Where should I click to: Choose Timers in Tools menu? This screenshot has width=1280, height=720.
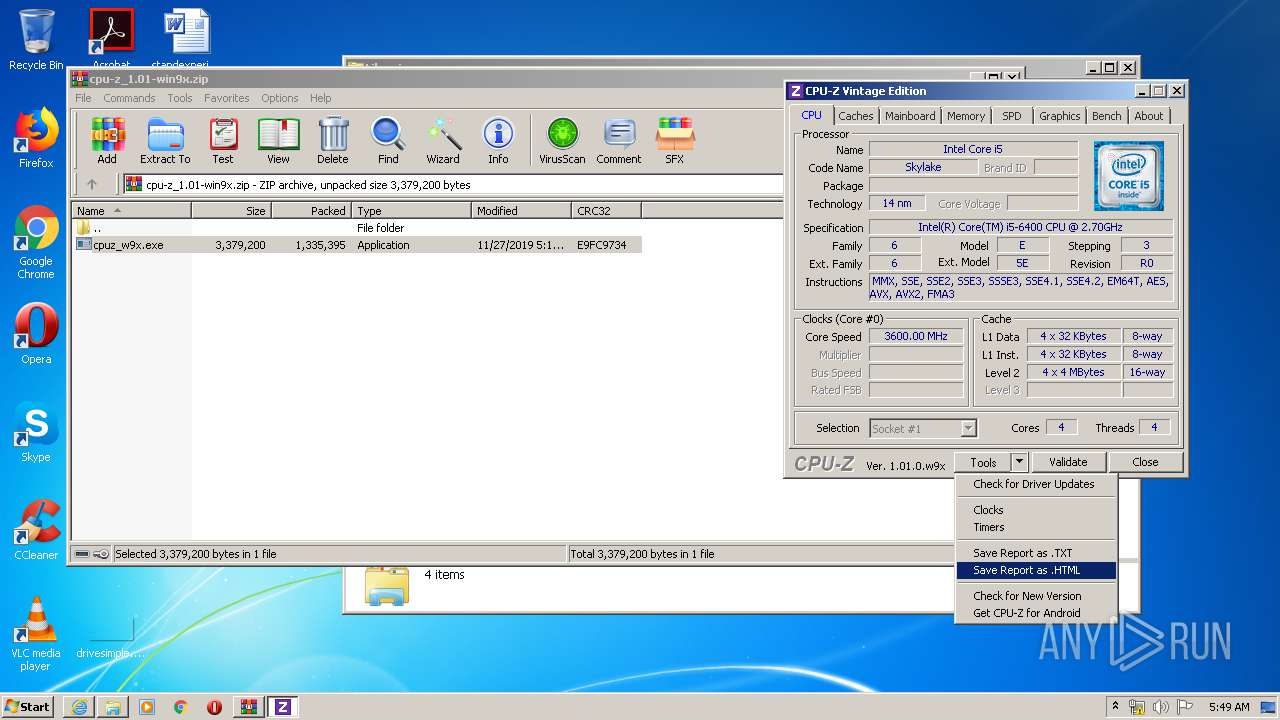[1034, 527]
